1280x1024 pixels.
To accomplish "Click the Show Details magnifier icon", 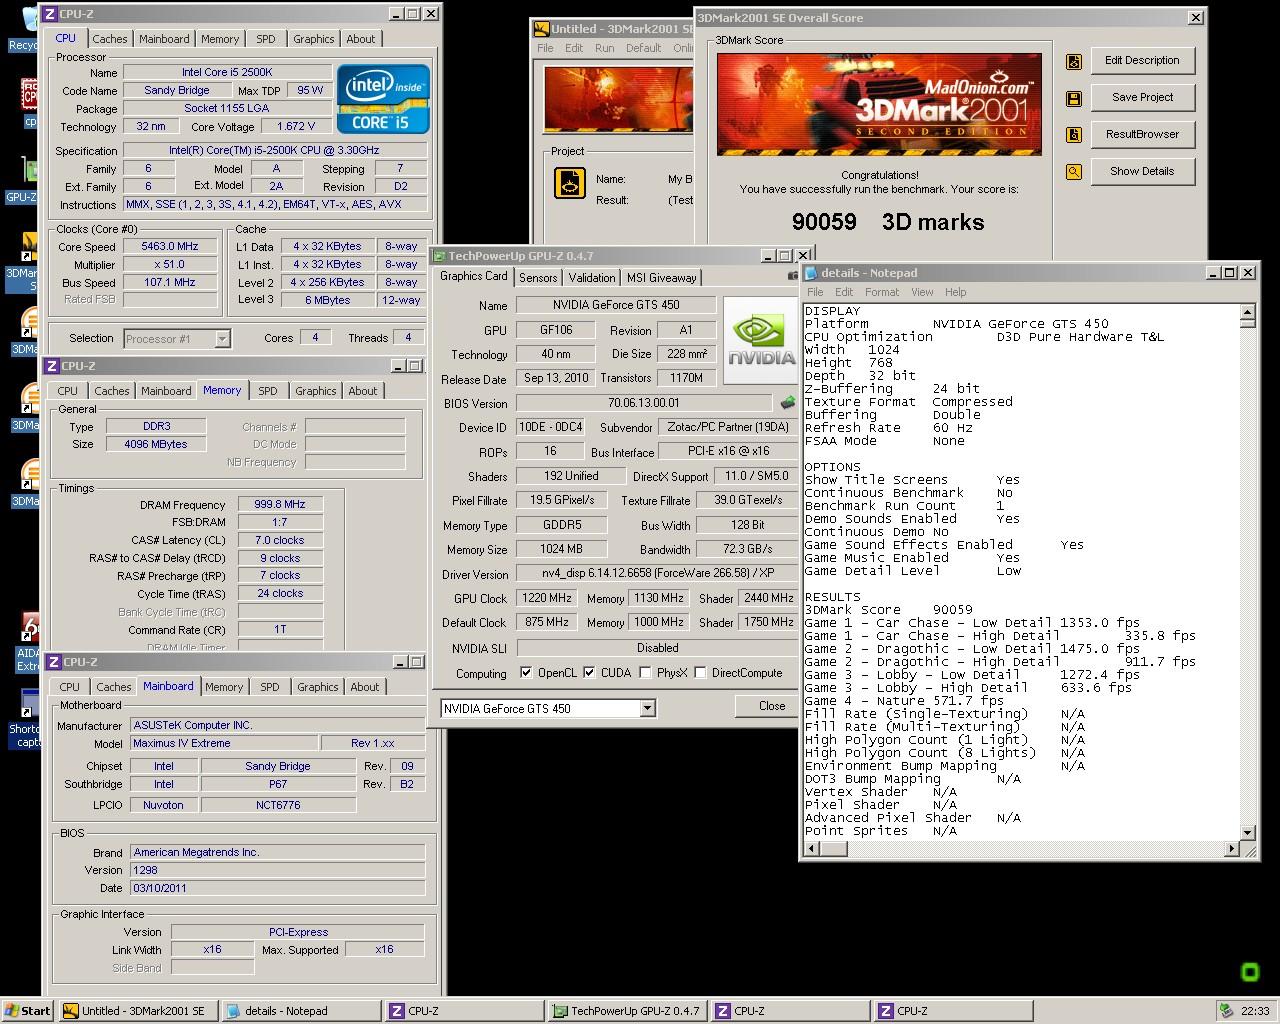I will click(x=1073, y=172).
